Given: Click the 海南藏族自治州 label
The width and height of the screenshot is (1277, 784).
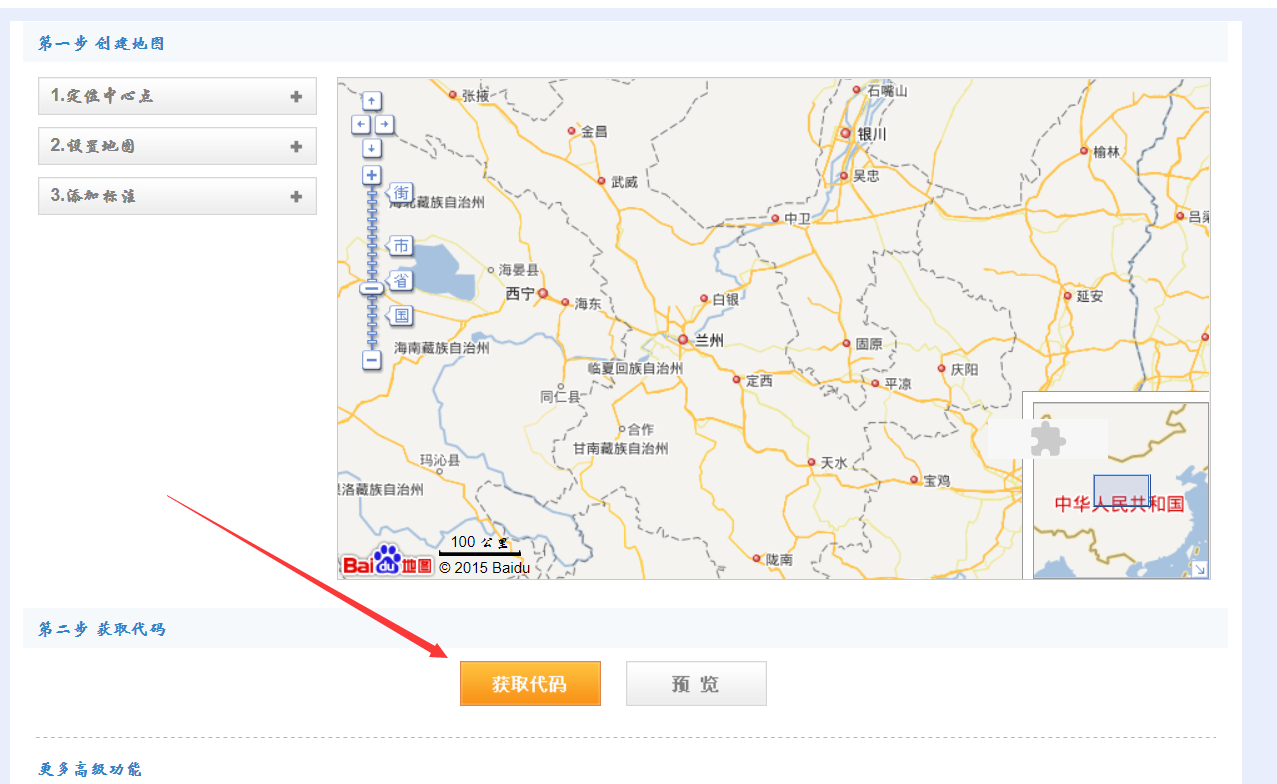Looking at the screenshot, I should 442,348.
